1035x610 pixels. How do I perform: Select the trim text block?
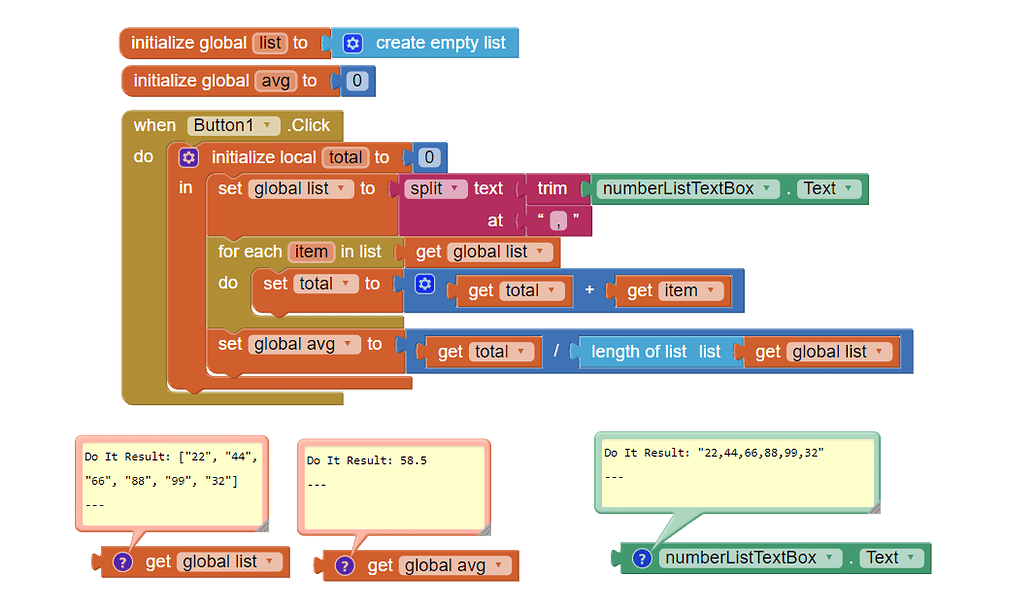pyautogui.click(x=552, y=188)
